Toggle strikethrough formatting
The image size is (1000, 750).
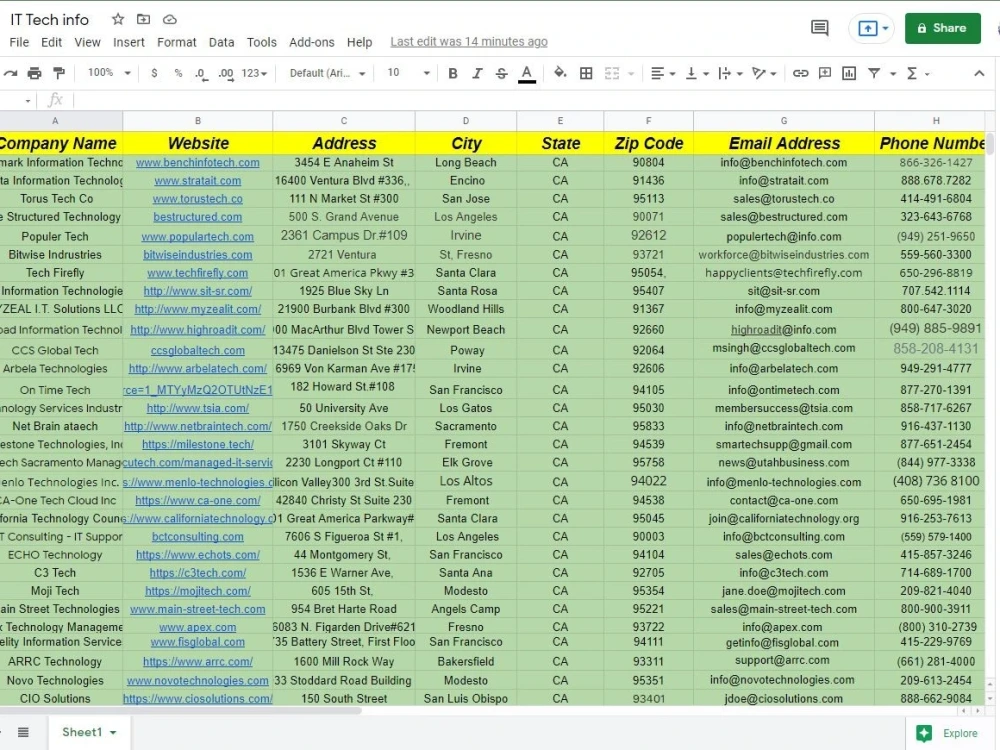502,73
